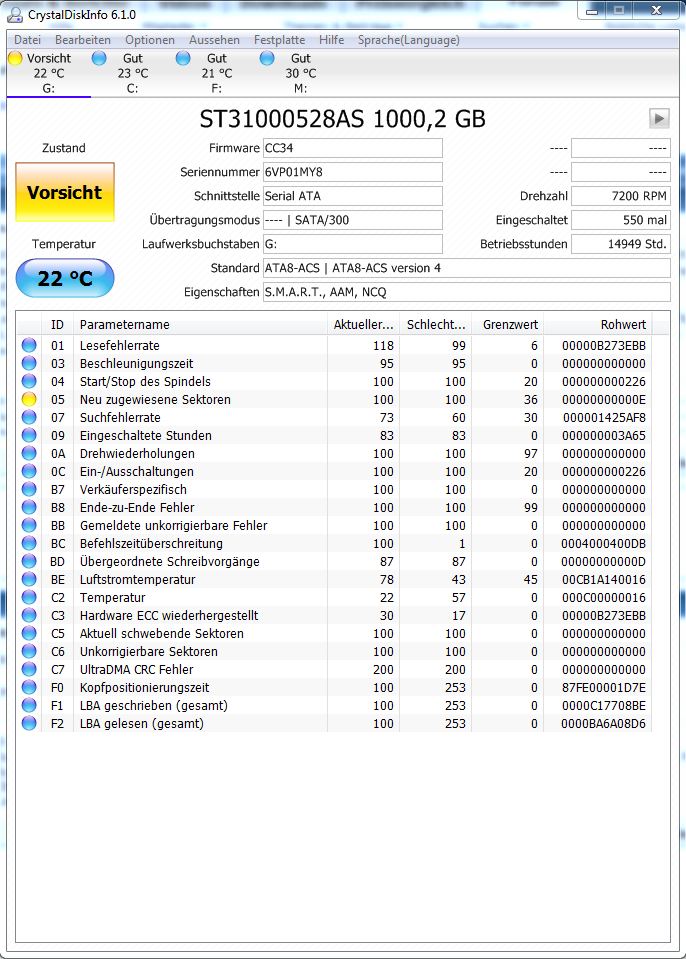Click the status icon for Befehlszeitüberschreitung

coord(29,543)
